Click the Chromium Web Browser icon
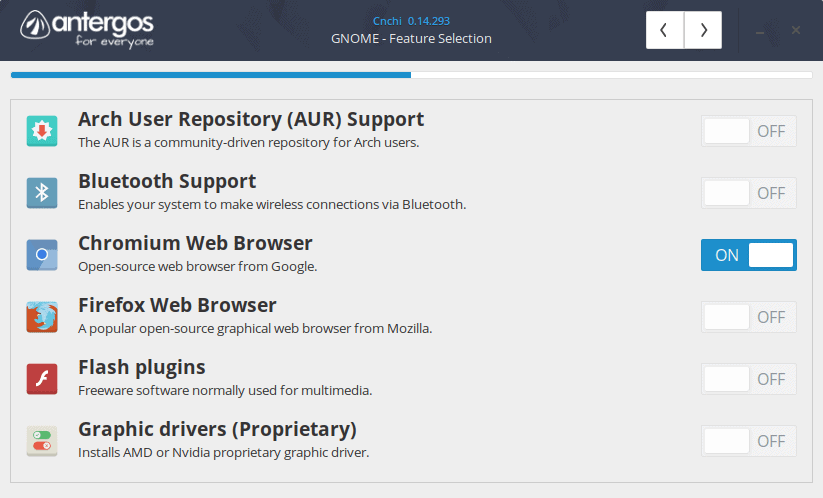Viewport: 823px width, 498px height. tap(42, 255)
